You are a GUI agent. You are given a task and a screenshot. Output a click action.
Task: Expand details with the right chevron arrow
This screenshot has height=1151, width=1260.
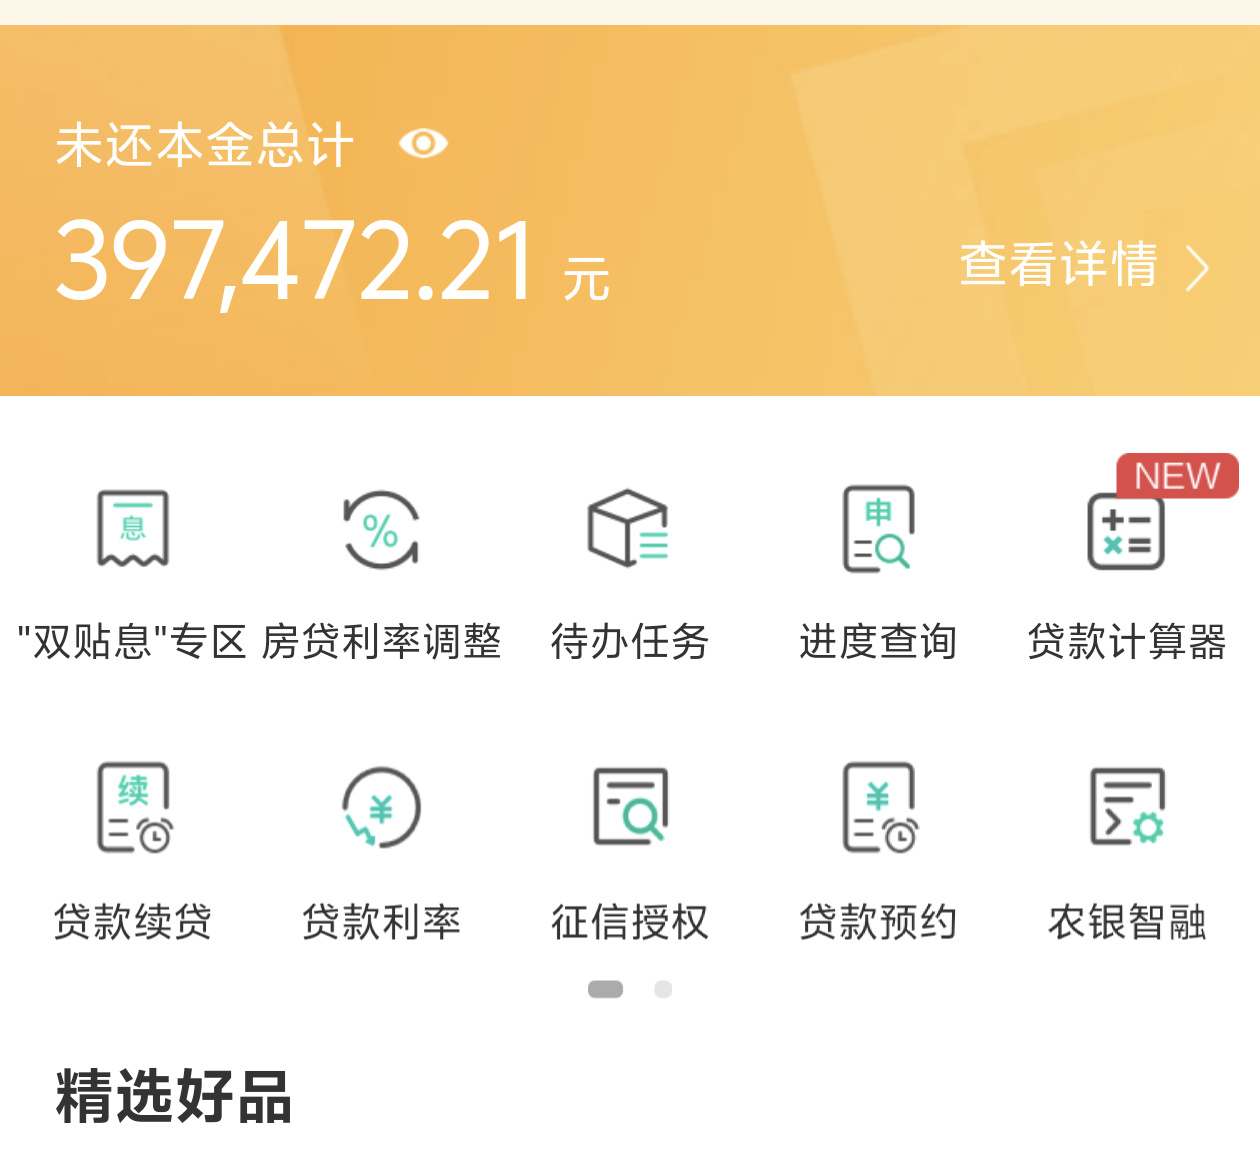pos(1197,268)
